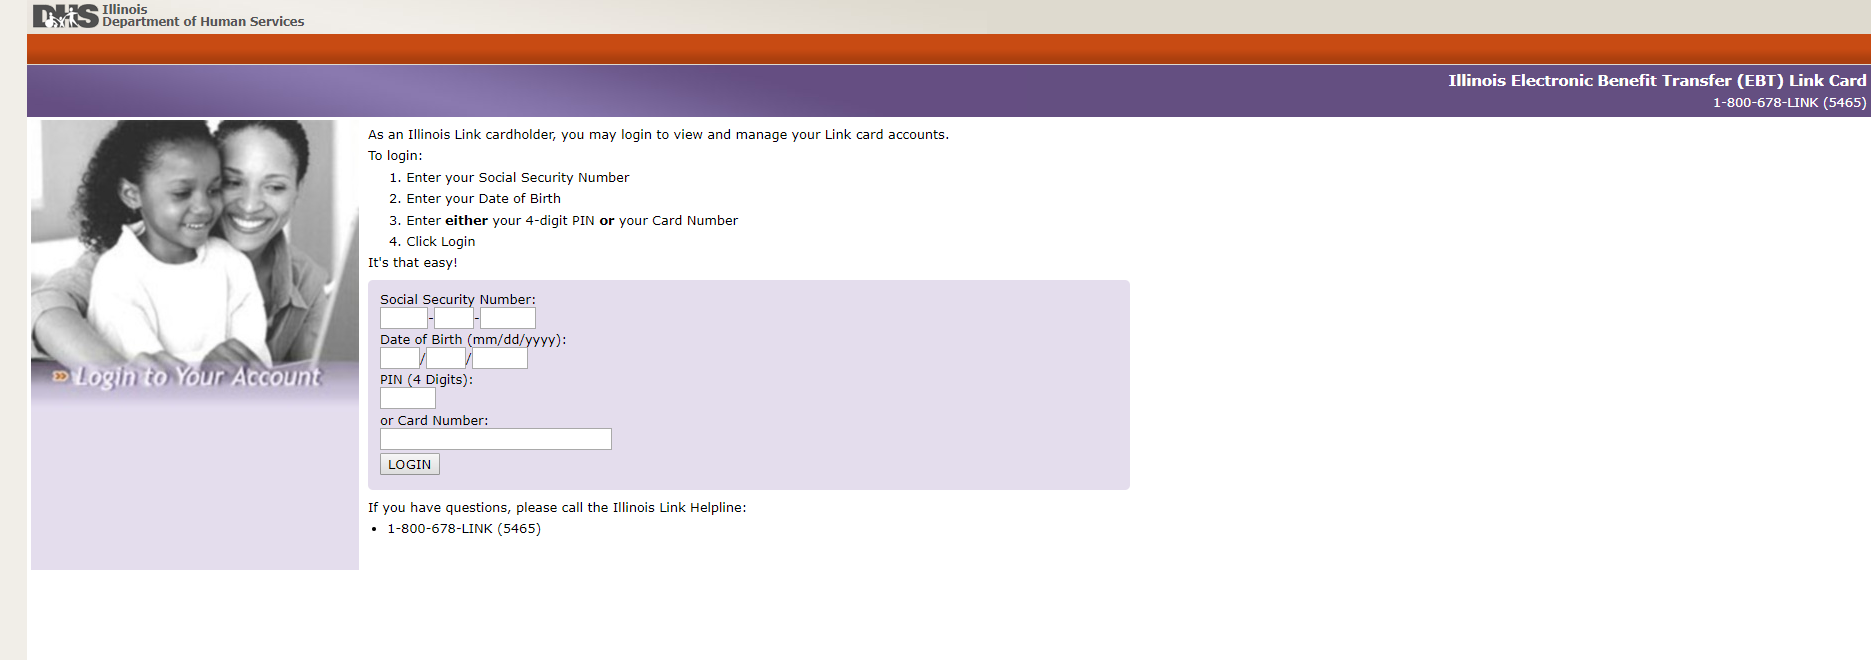Click the Date of Birth (mm/dd/yyyy) label
1871x660 pixels.
point(473,339)
